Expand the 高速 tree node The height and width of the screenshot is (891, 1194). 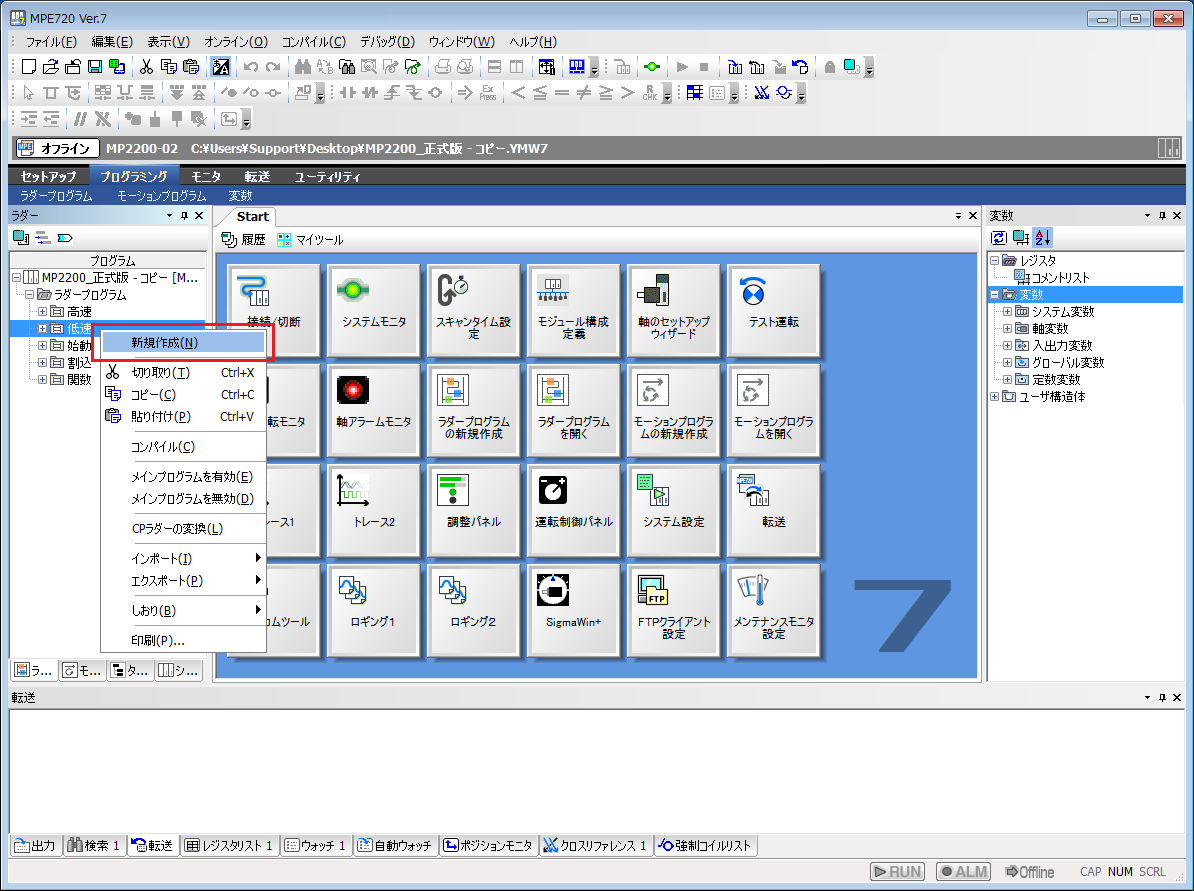coord(43,312)
